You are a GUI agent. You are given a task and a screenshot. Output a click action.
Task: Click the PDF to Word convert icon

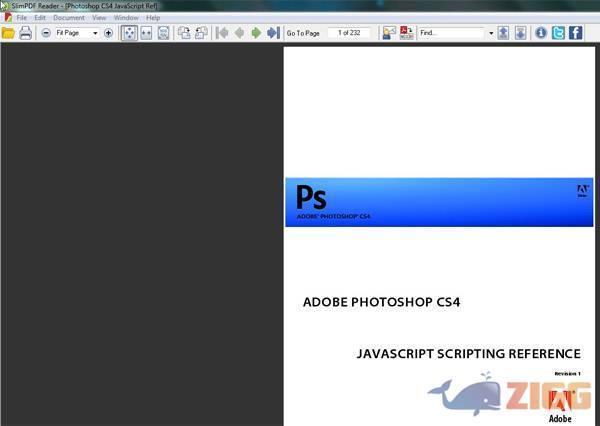coord(406,33)
